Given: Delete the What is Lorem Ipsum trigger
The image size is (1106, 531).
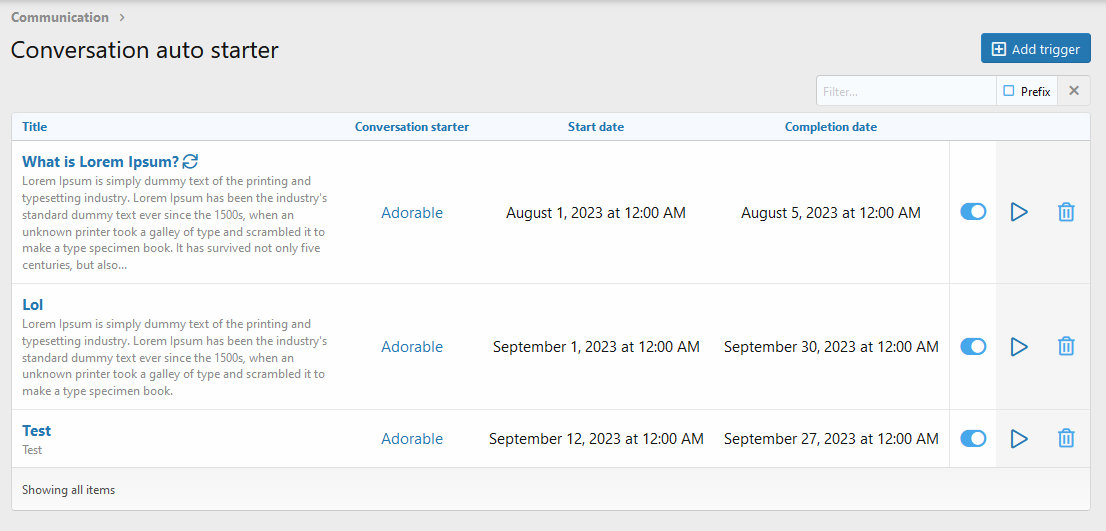Looking at the screenshot, I should (1066, 212).
